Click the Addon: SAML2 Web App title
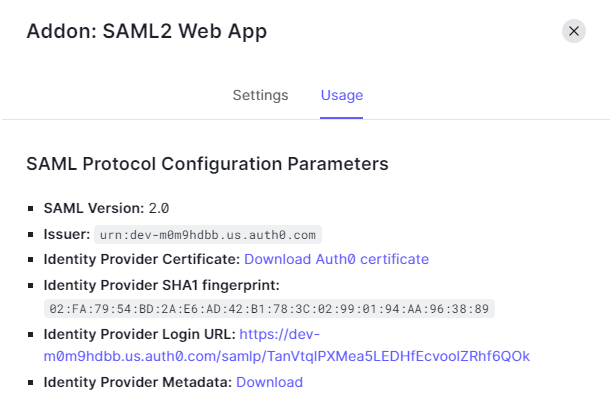 click(146, 31)
